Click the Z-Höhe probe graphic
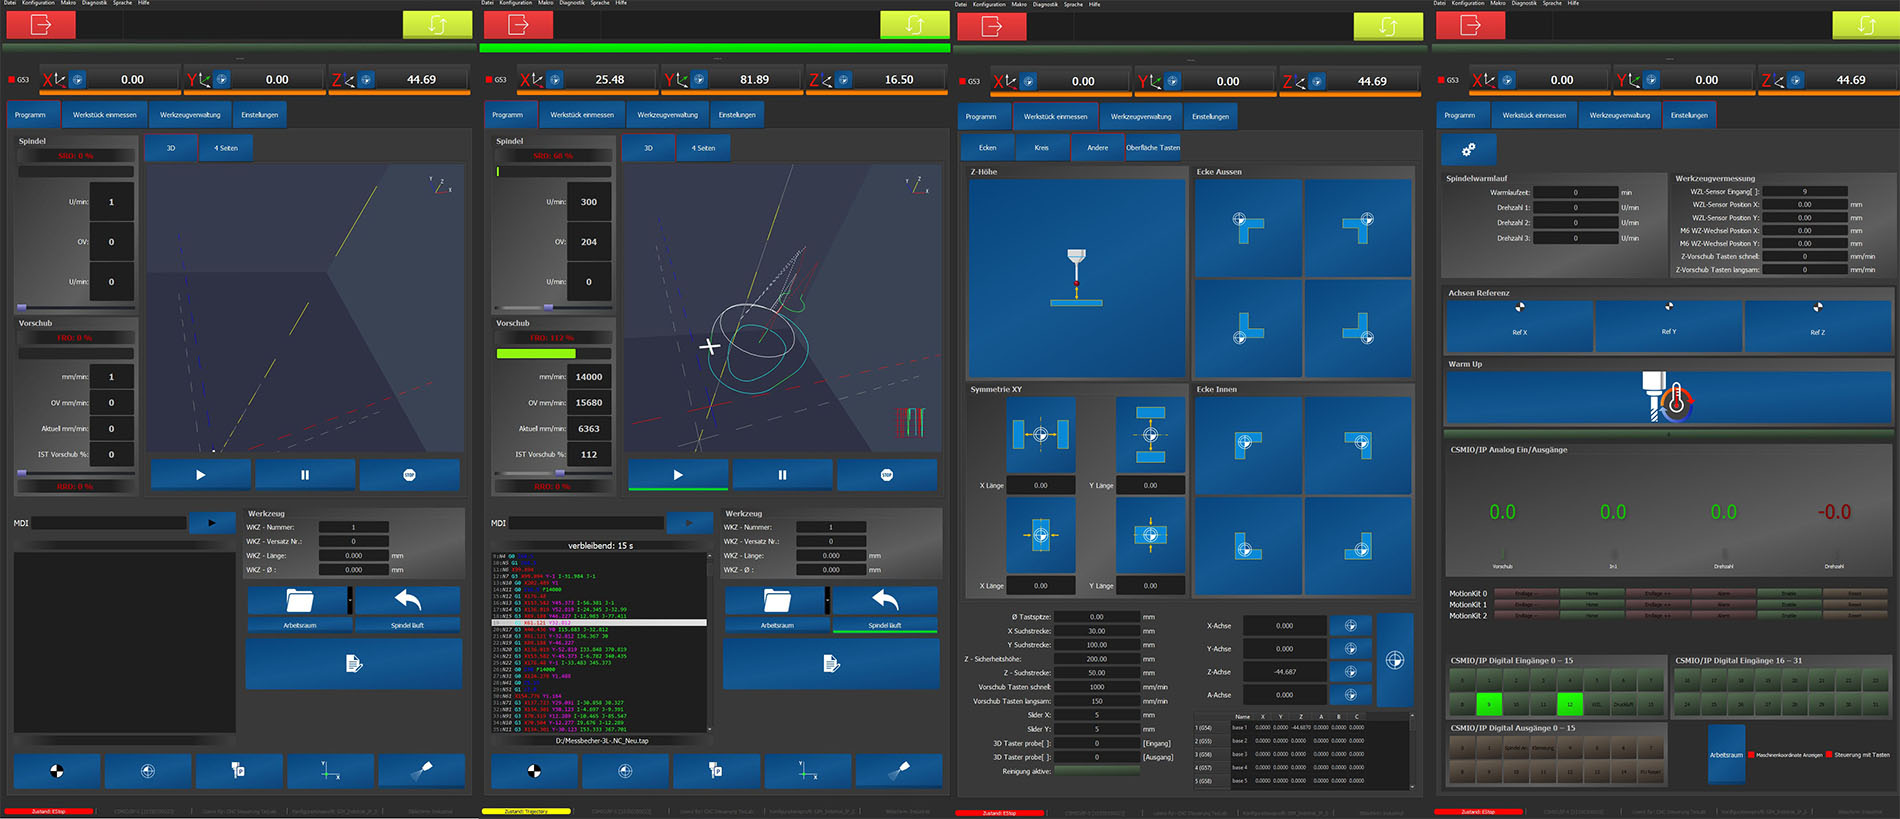This screenshot has width=1900, height=819. [1076, 278]
